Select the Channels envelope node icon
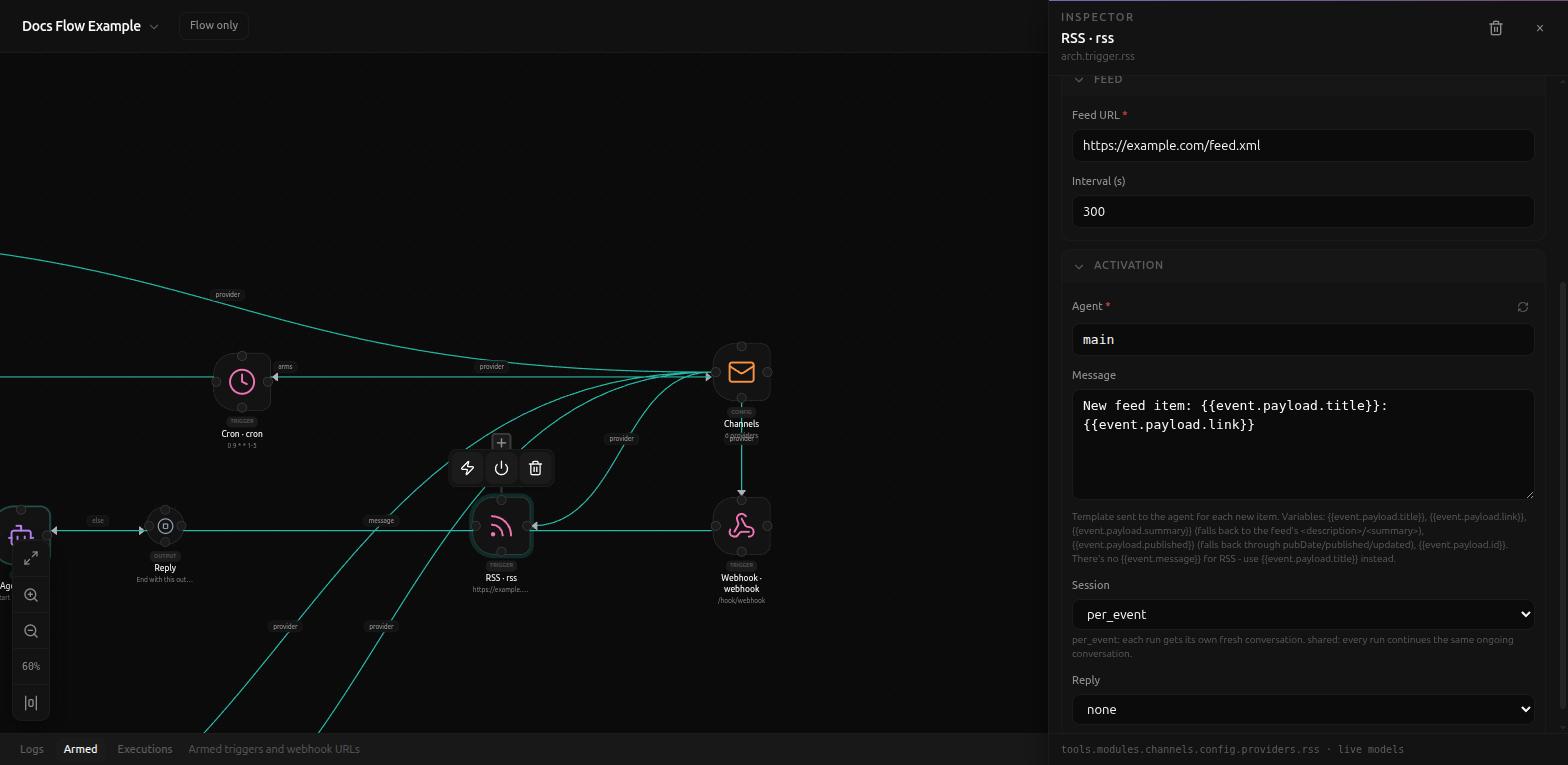 tap(741, 372)
